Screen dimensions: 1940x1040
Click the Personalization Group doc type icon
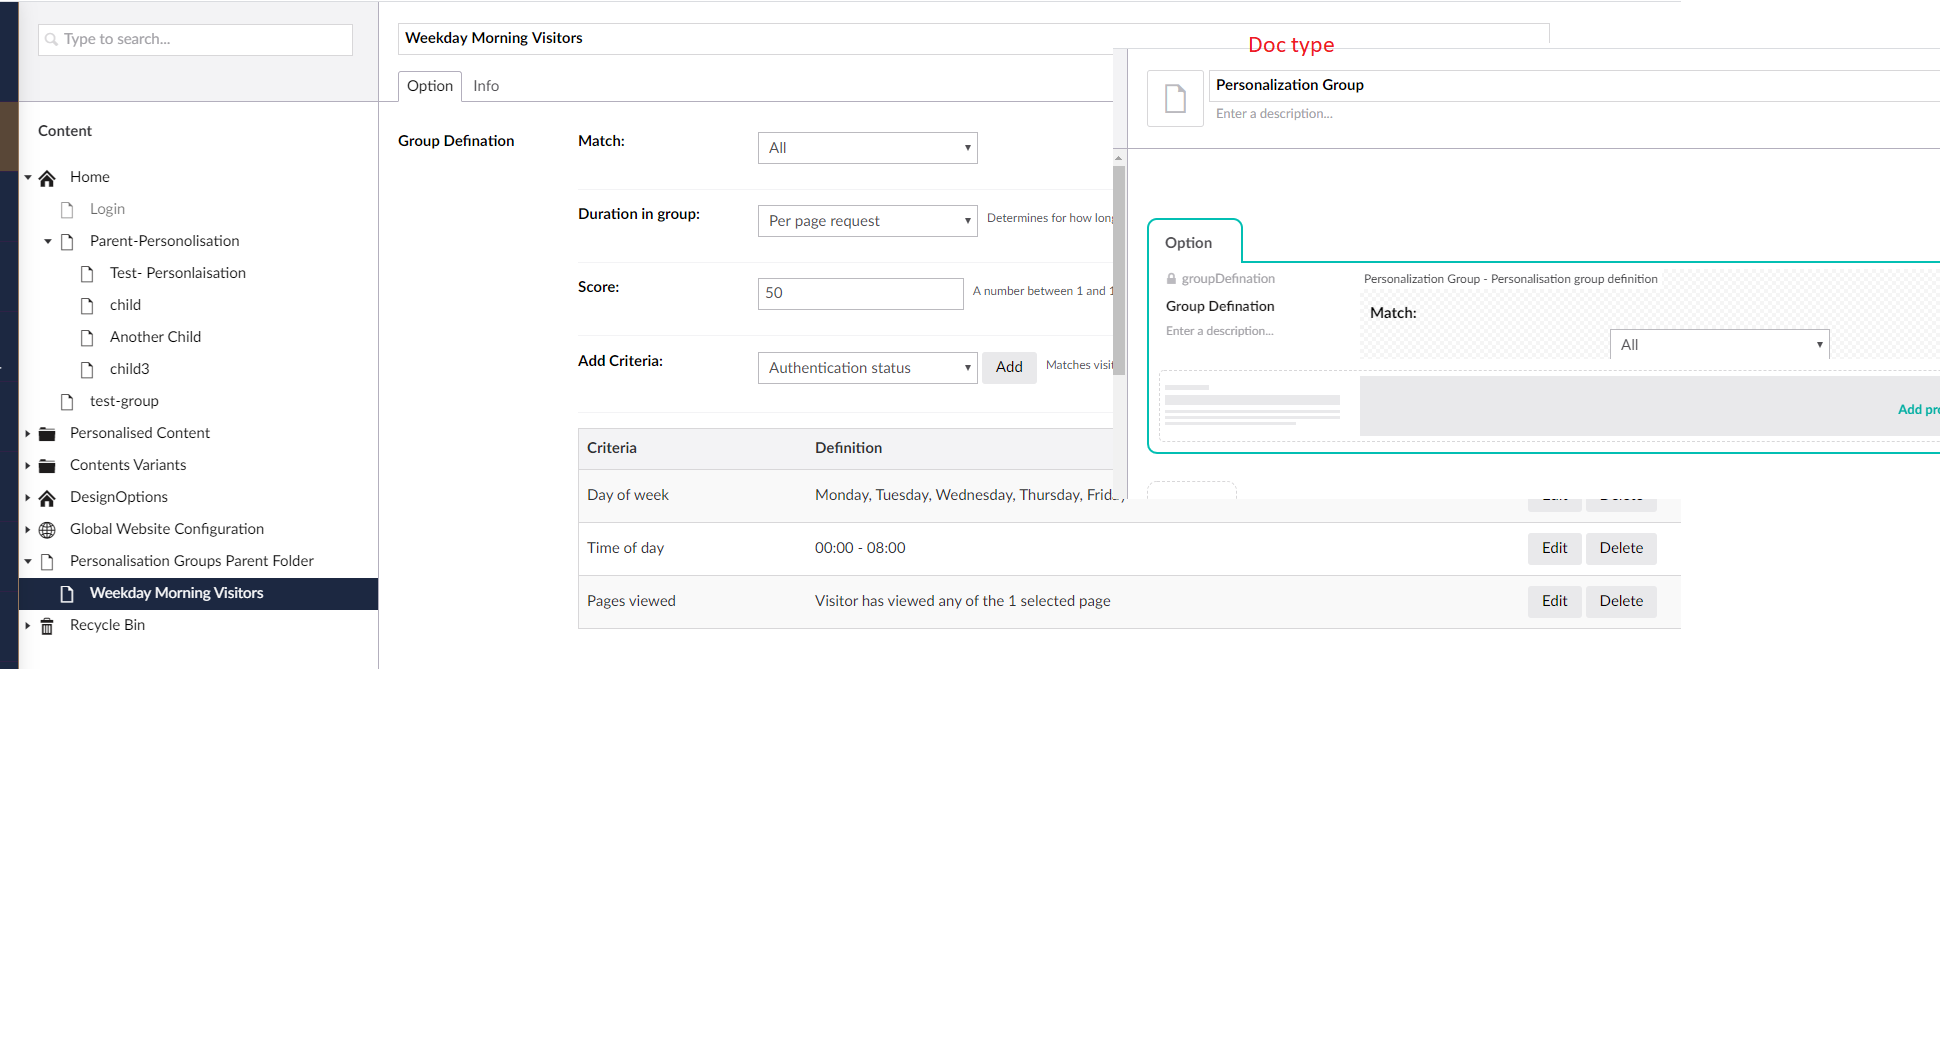(1175, 98)
